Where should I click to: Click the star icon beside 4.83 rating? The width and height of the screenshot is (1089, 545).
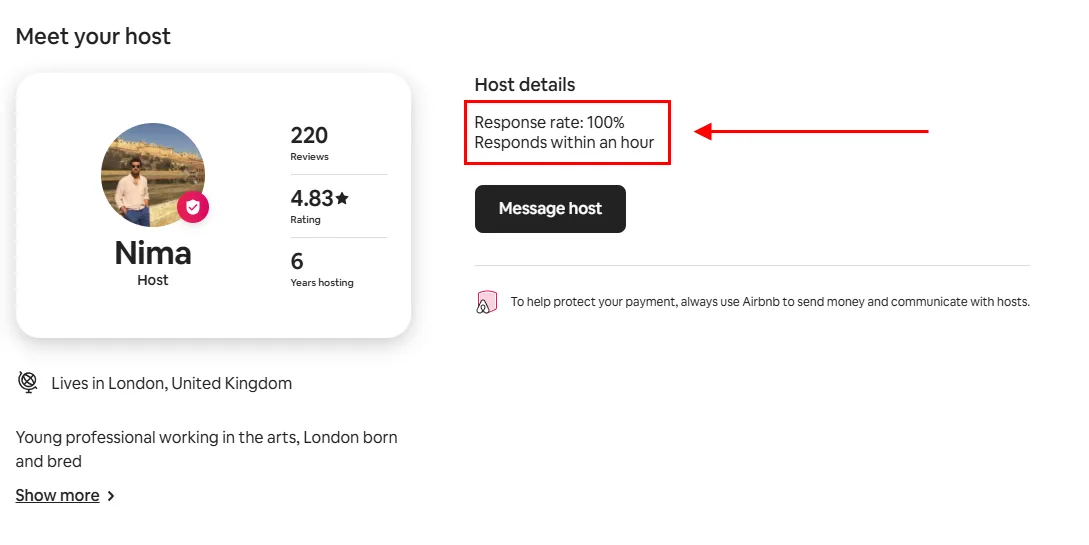342,198
